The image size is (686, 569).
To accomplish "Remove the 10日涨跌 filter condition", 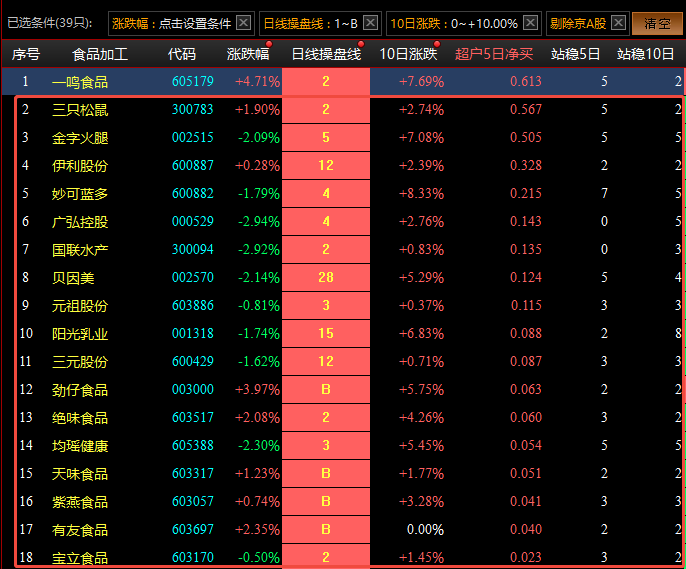I will pyautogui.click(x=531, y=23).
